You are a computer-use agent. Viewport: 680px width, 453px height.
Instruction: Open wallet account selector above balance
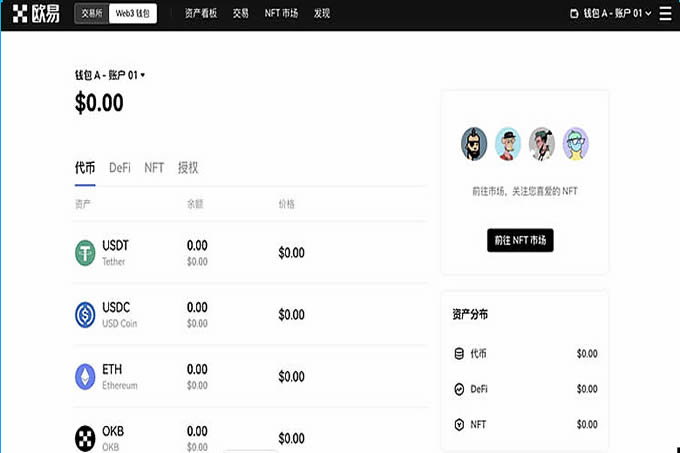tap(110, 75)
